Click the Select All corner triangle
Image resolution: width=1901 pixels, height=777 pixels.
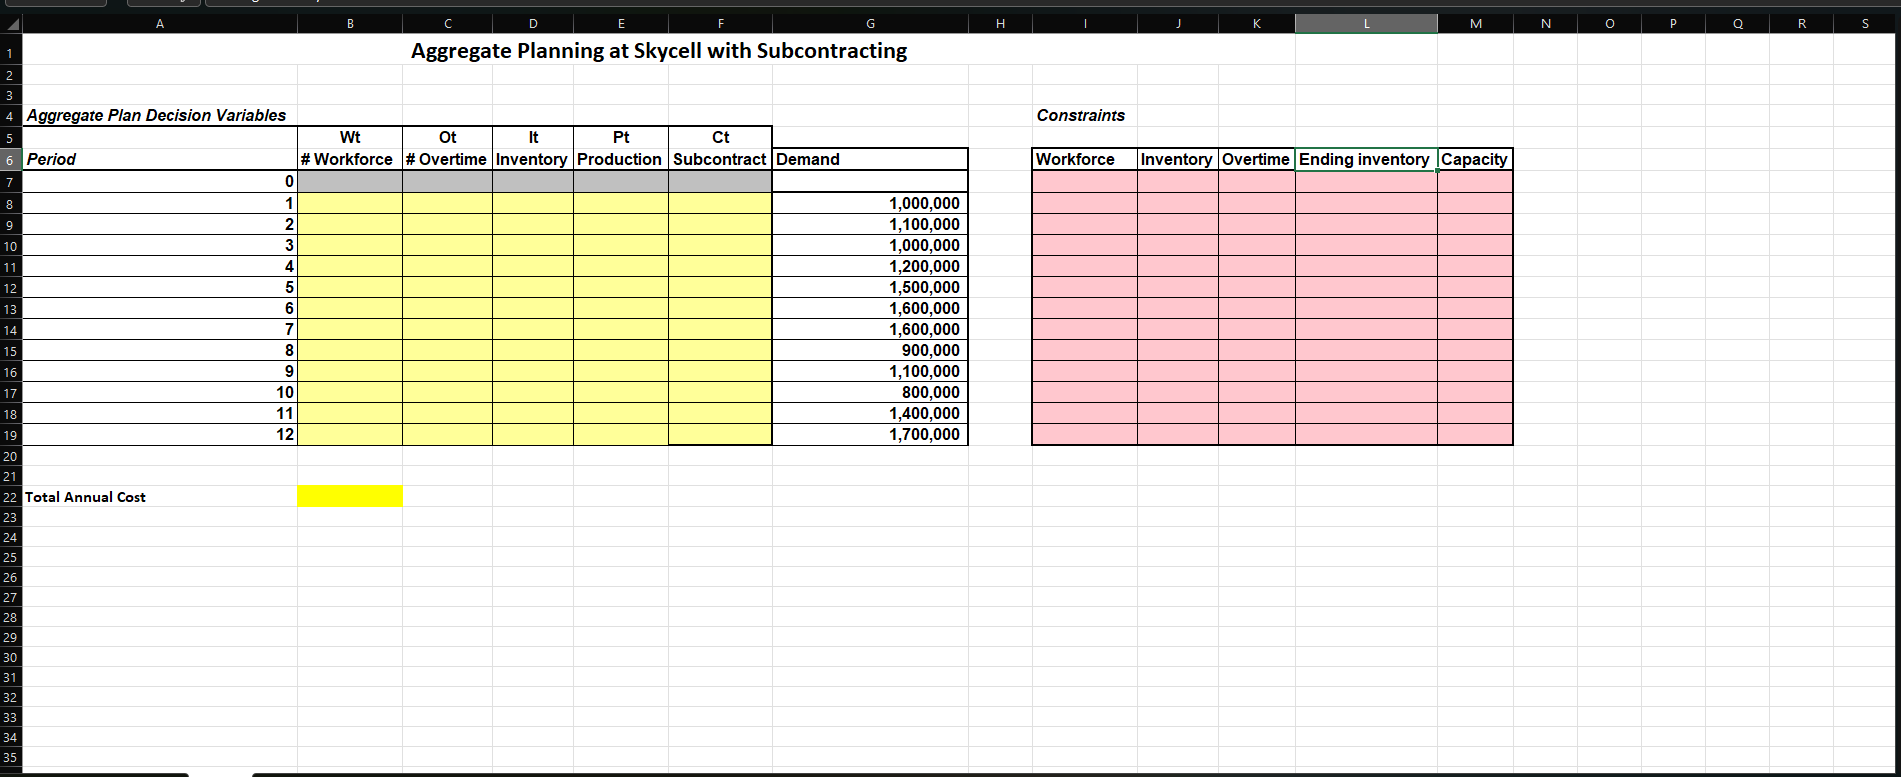[11, 24]
